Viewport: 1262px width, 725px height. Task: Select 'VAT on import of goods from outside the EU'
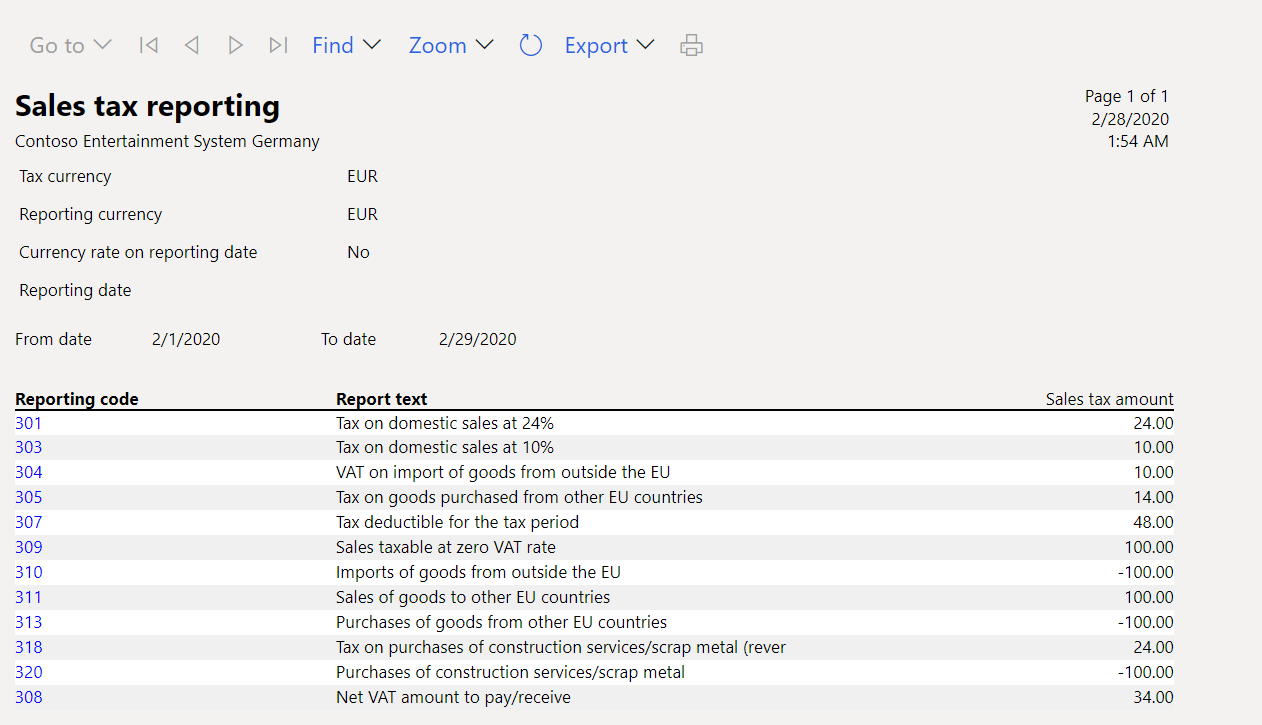503,473
